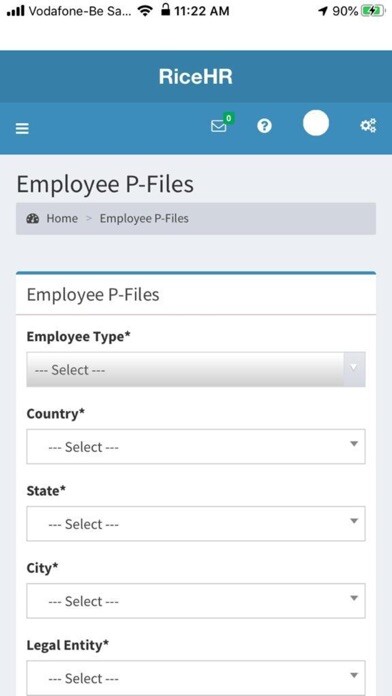Click Employee P-Files breadcrumb item
The height and width of the screenshot is (696, 392).
144,218
